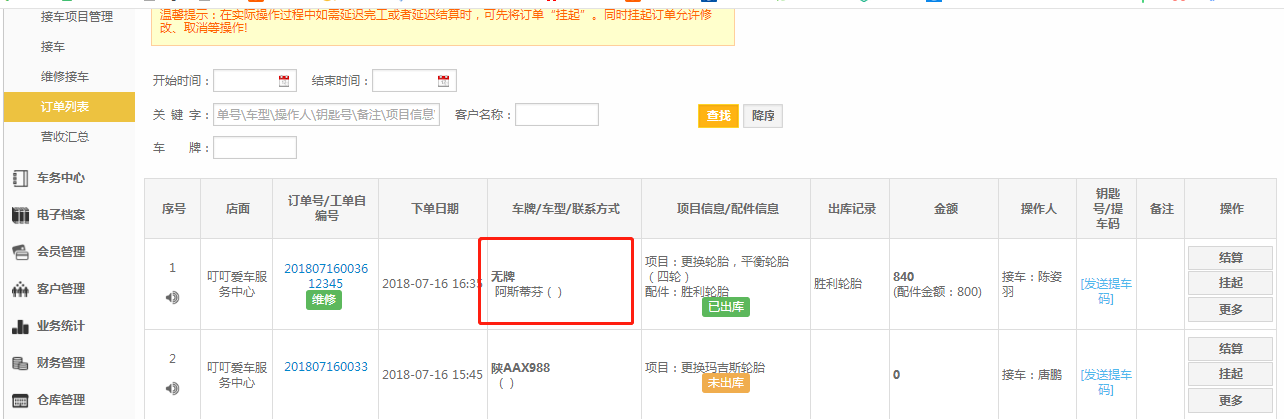Viewport: 1284px width, 419px height.
Task: Click the calendar icon in 开始时间 field
Action: [x=284, y=81]
